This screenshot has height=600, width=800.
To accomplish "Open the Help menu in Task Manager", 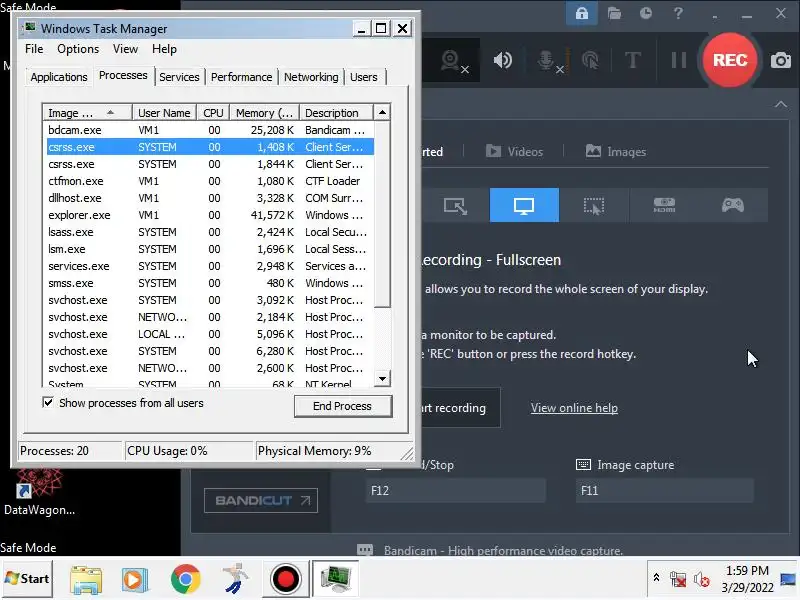I will coord(164,49).
